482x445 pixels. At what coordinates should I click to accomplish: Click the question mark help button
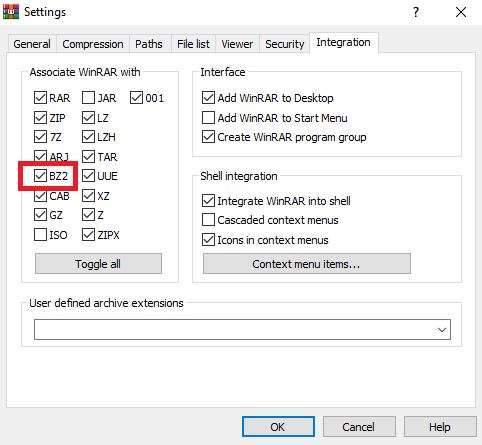pyautogui.click(x=416, y=12)
